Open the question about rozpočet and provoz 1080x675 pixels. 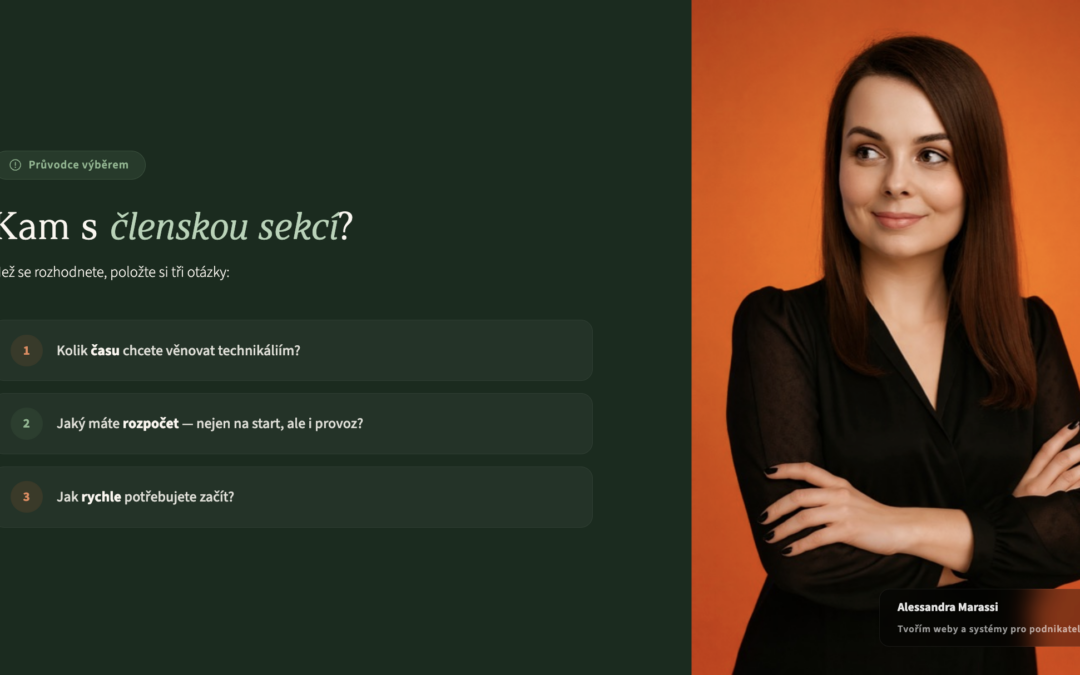[x=295, y=424]
